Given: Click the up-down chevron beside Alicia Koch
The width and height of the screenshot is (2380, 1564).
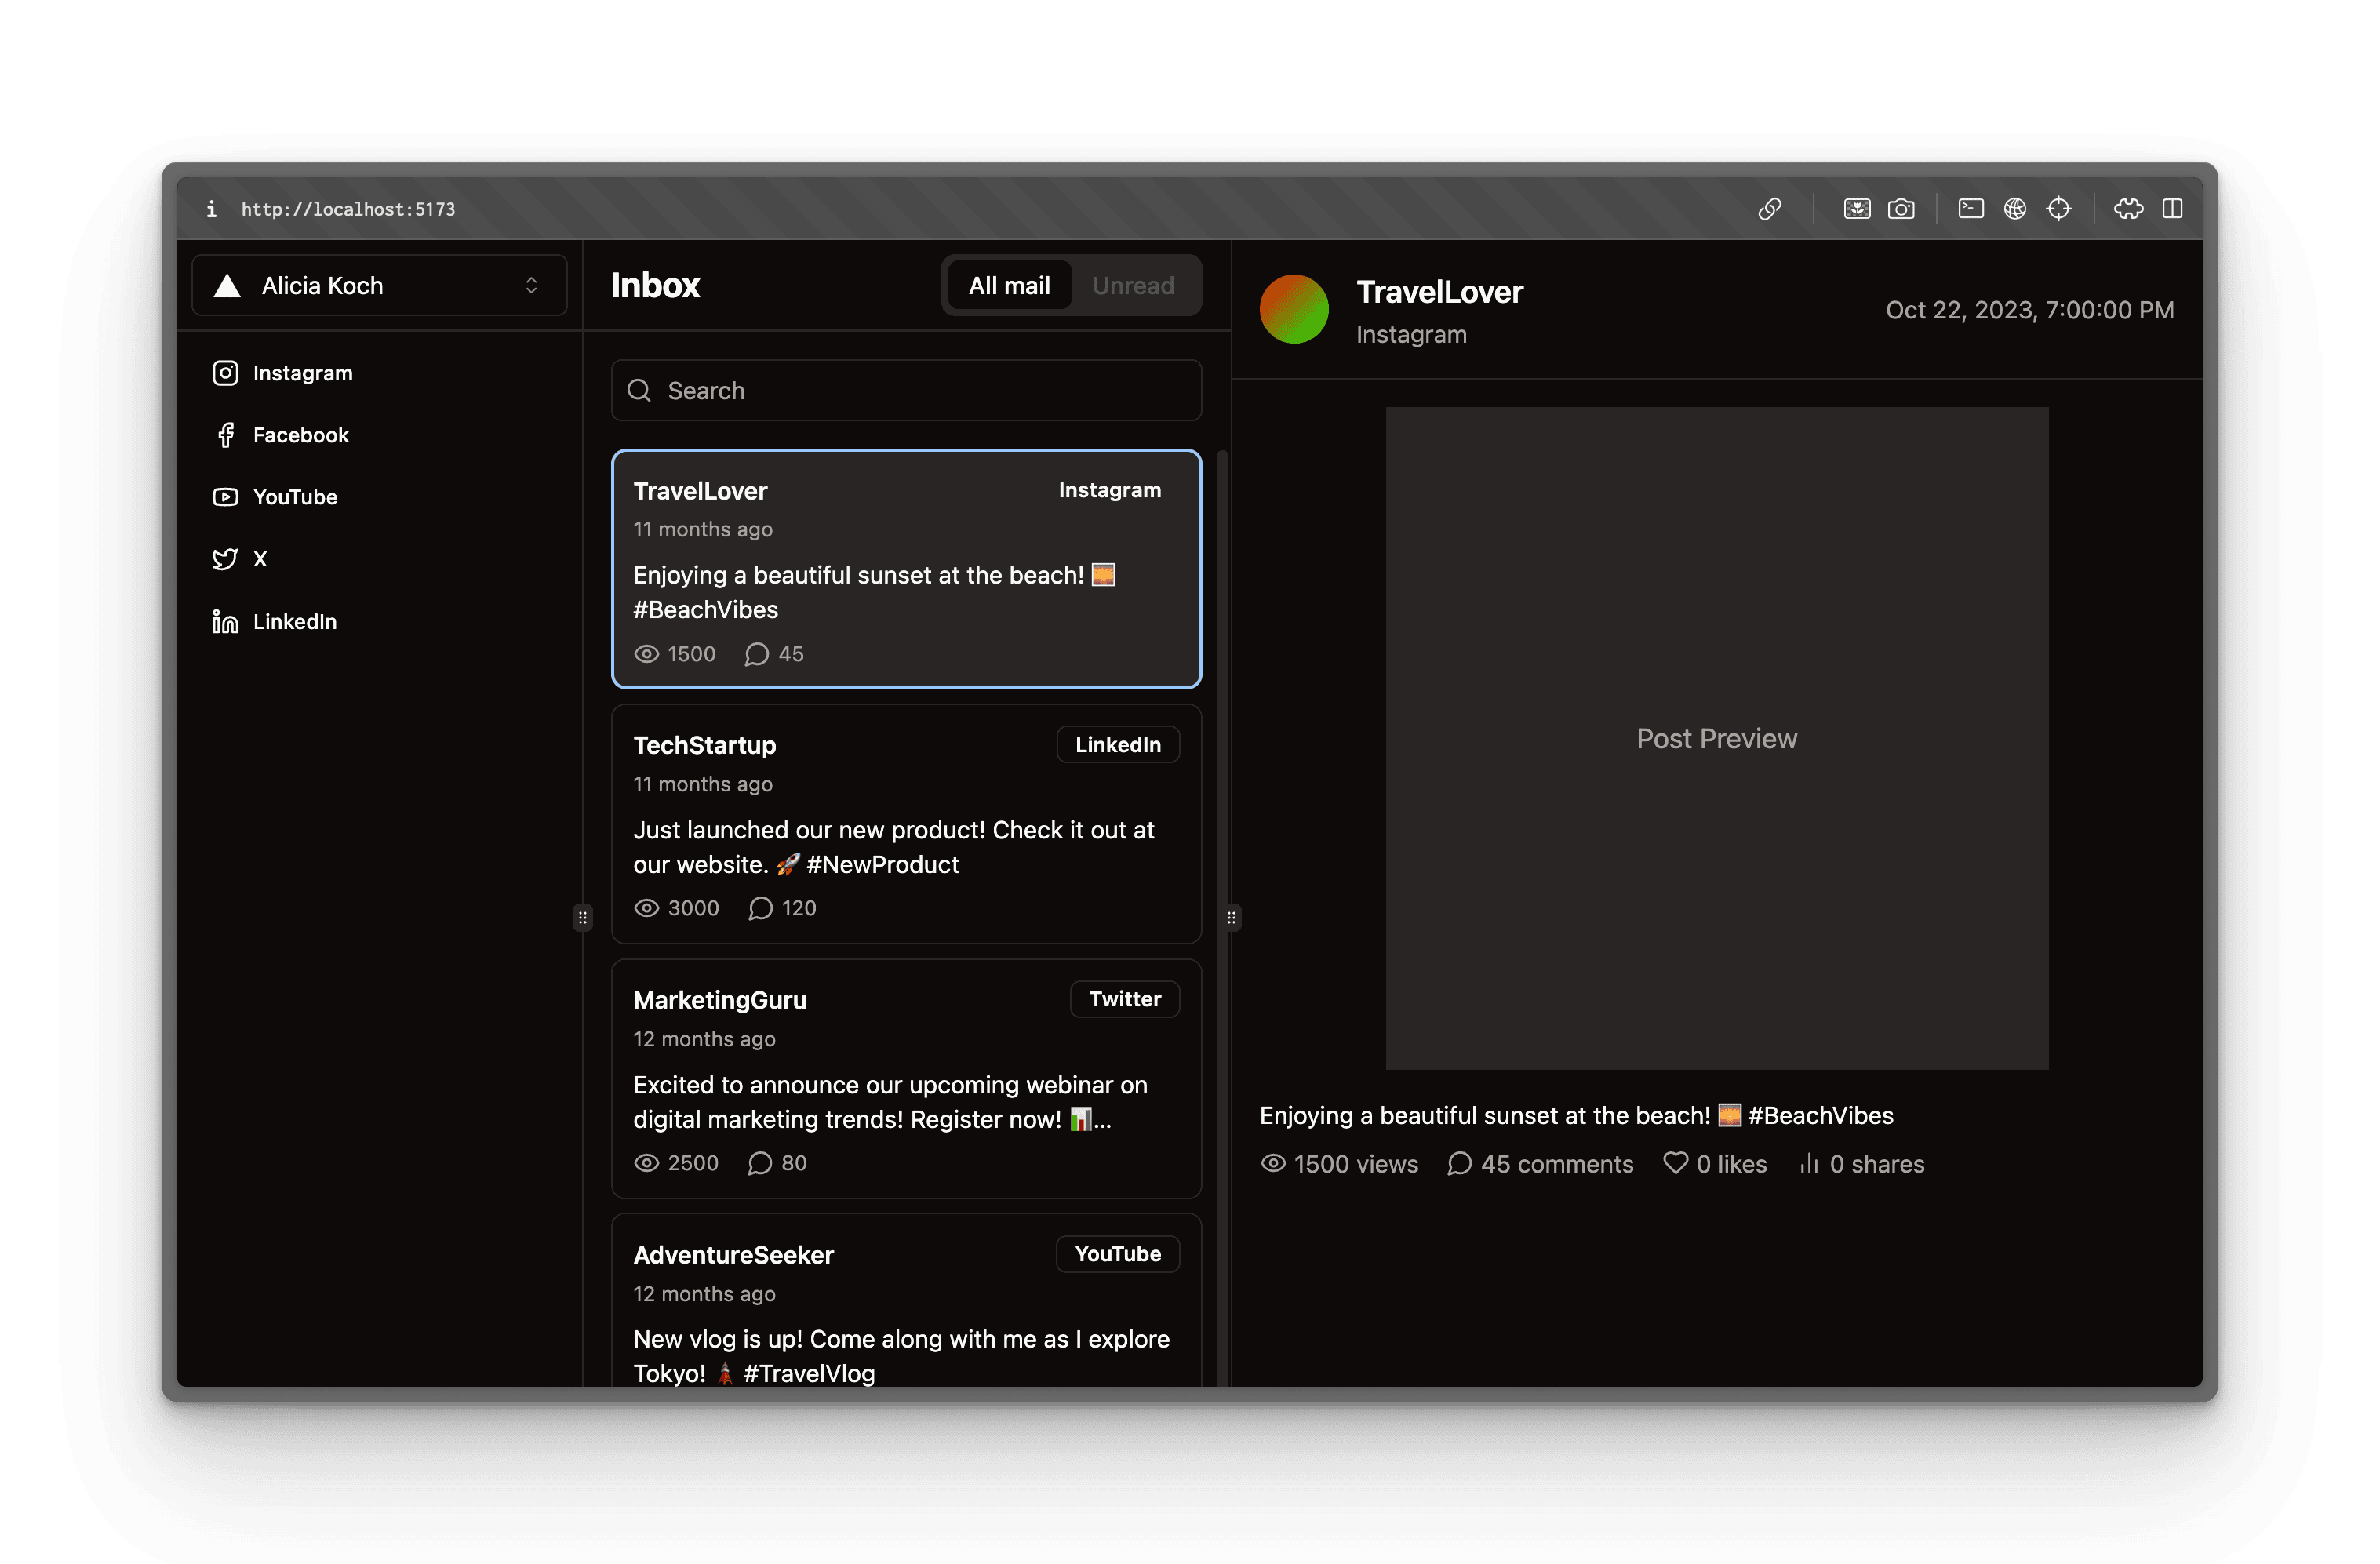Looking at the screenshot, I should (531, 285).
